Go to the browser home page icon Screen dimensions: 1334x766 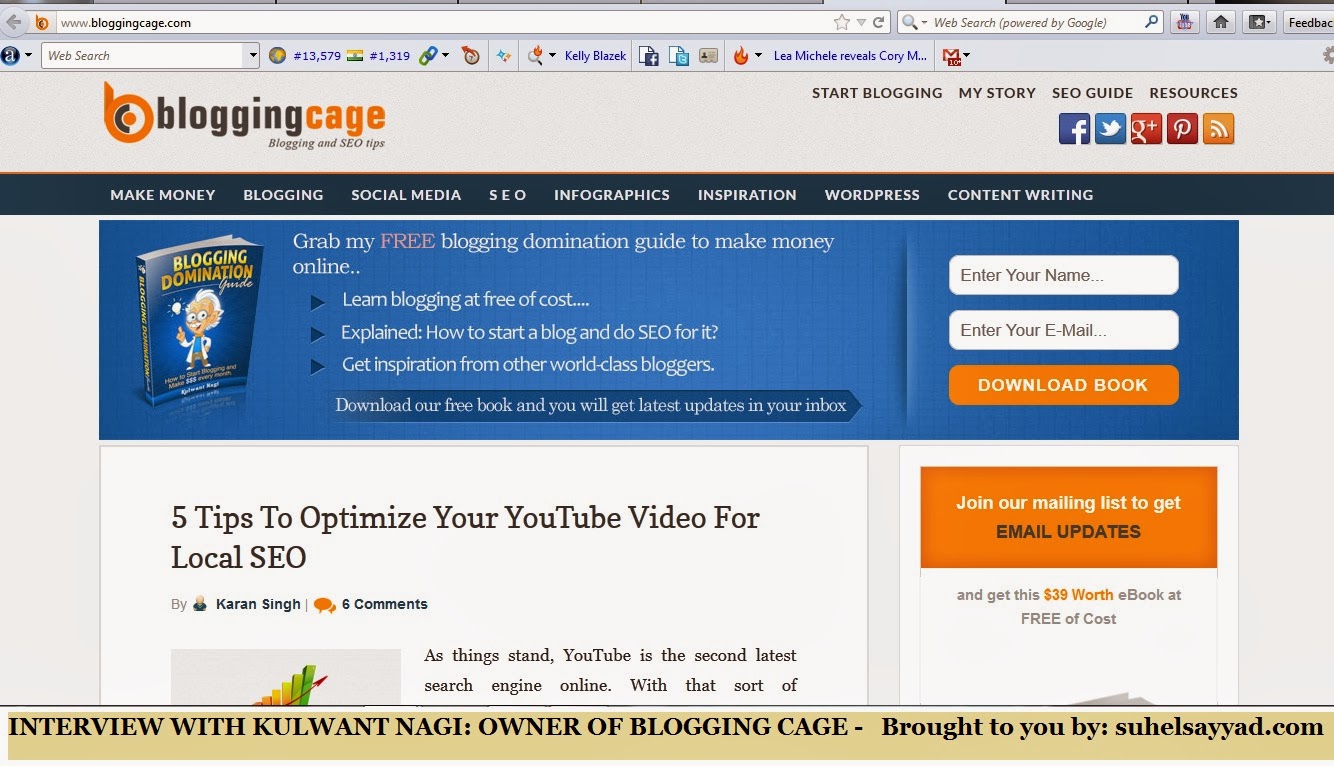coord(1220,22)
